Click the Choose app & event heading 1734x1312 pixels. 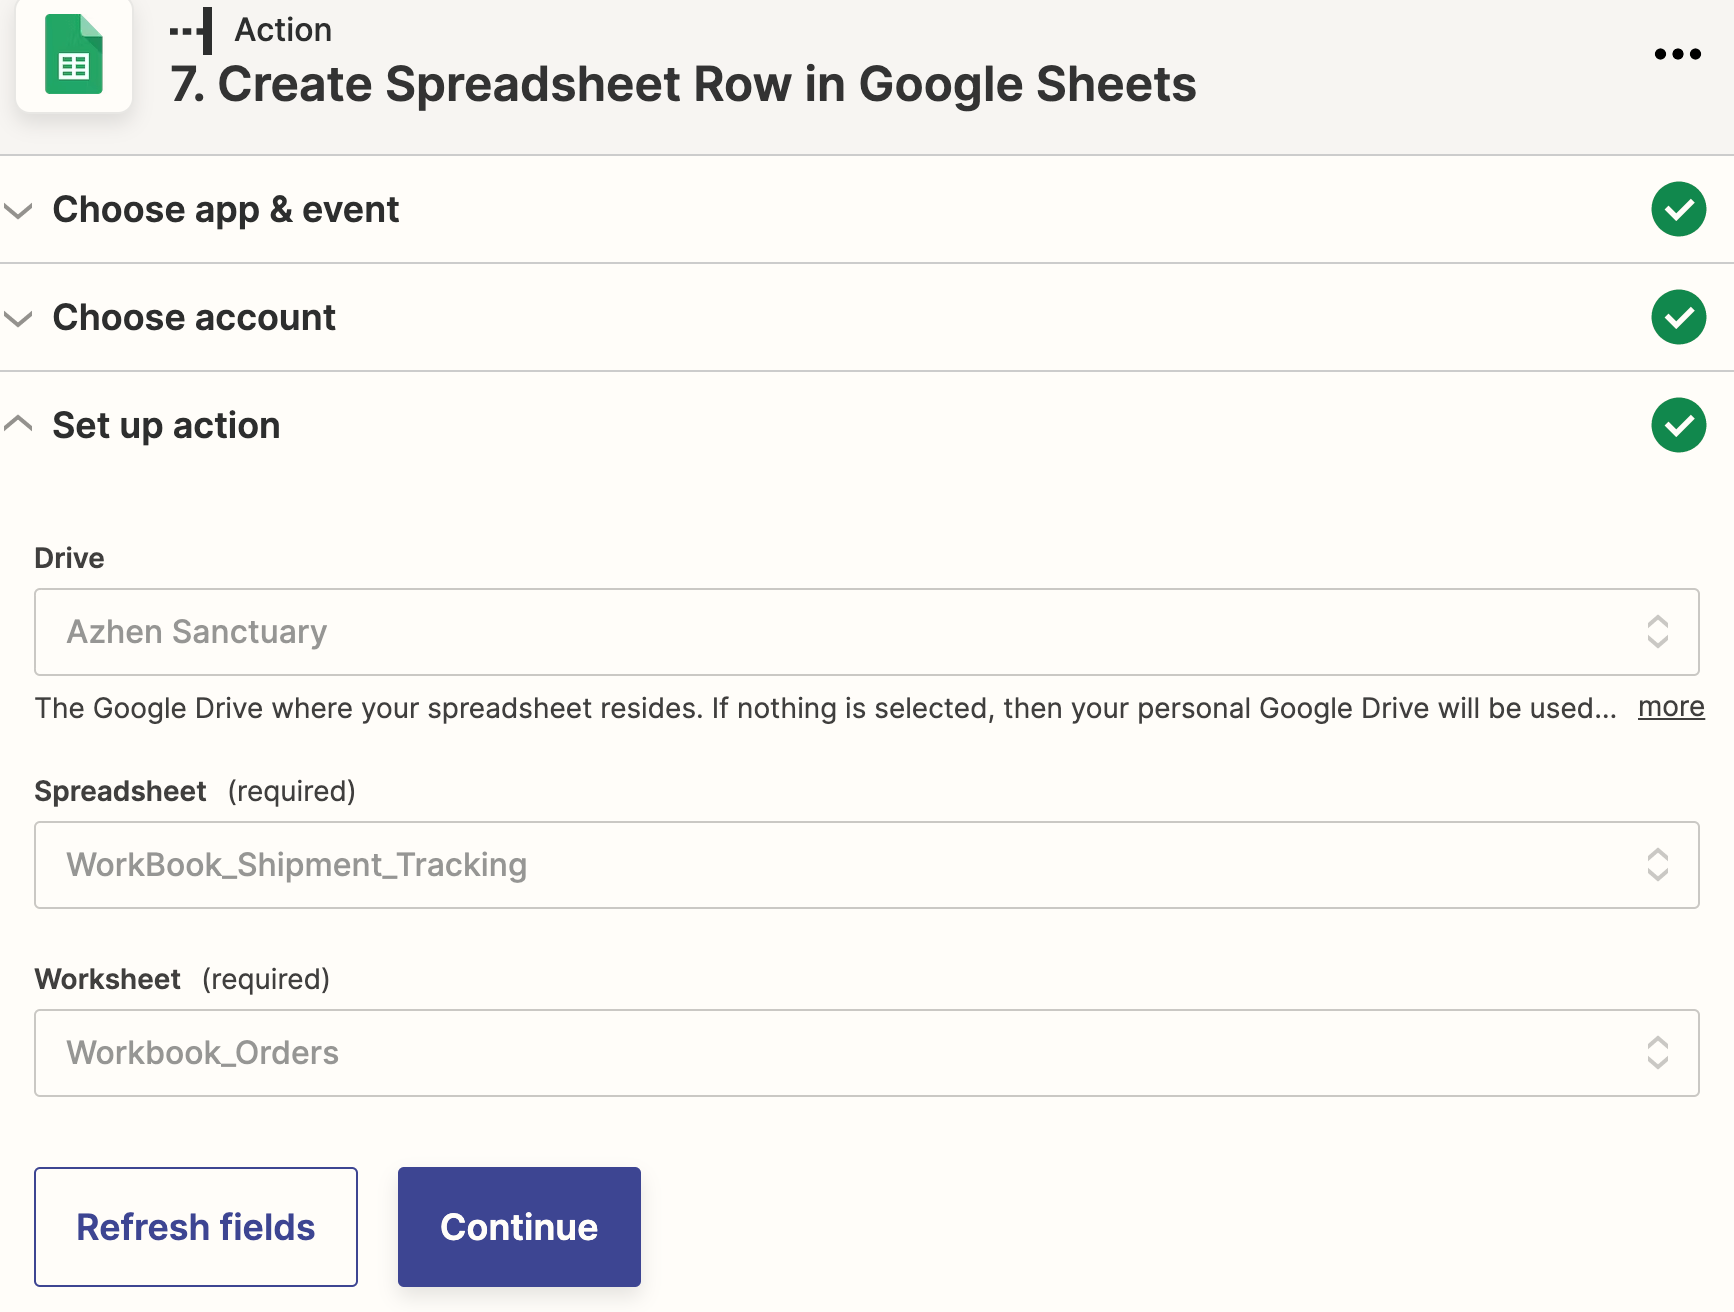coord(226,210)
